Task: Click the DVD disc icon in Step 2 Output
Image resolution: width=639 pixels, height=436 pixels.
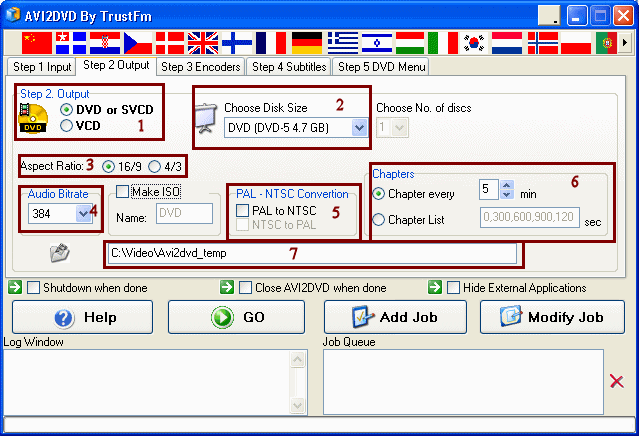Action: (x=33, y=118)
